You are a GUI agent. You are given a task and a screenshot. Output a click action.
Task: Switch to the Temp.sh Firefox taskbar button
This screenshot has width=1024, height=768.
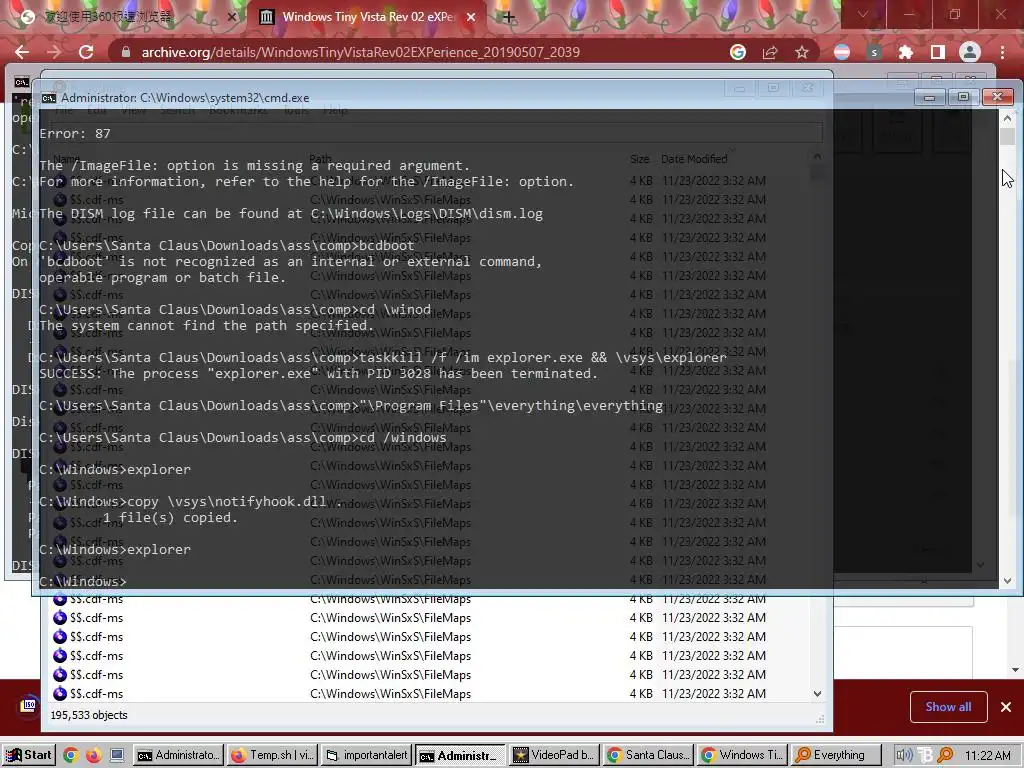click(273, 755)
